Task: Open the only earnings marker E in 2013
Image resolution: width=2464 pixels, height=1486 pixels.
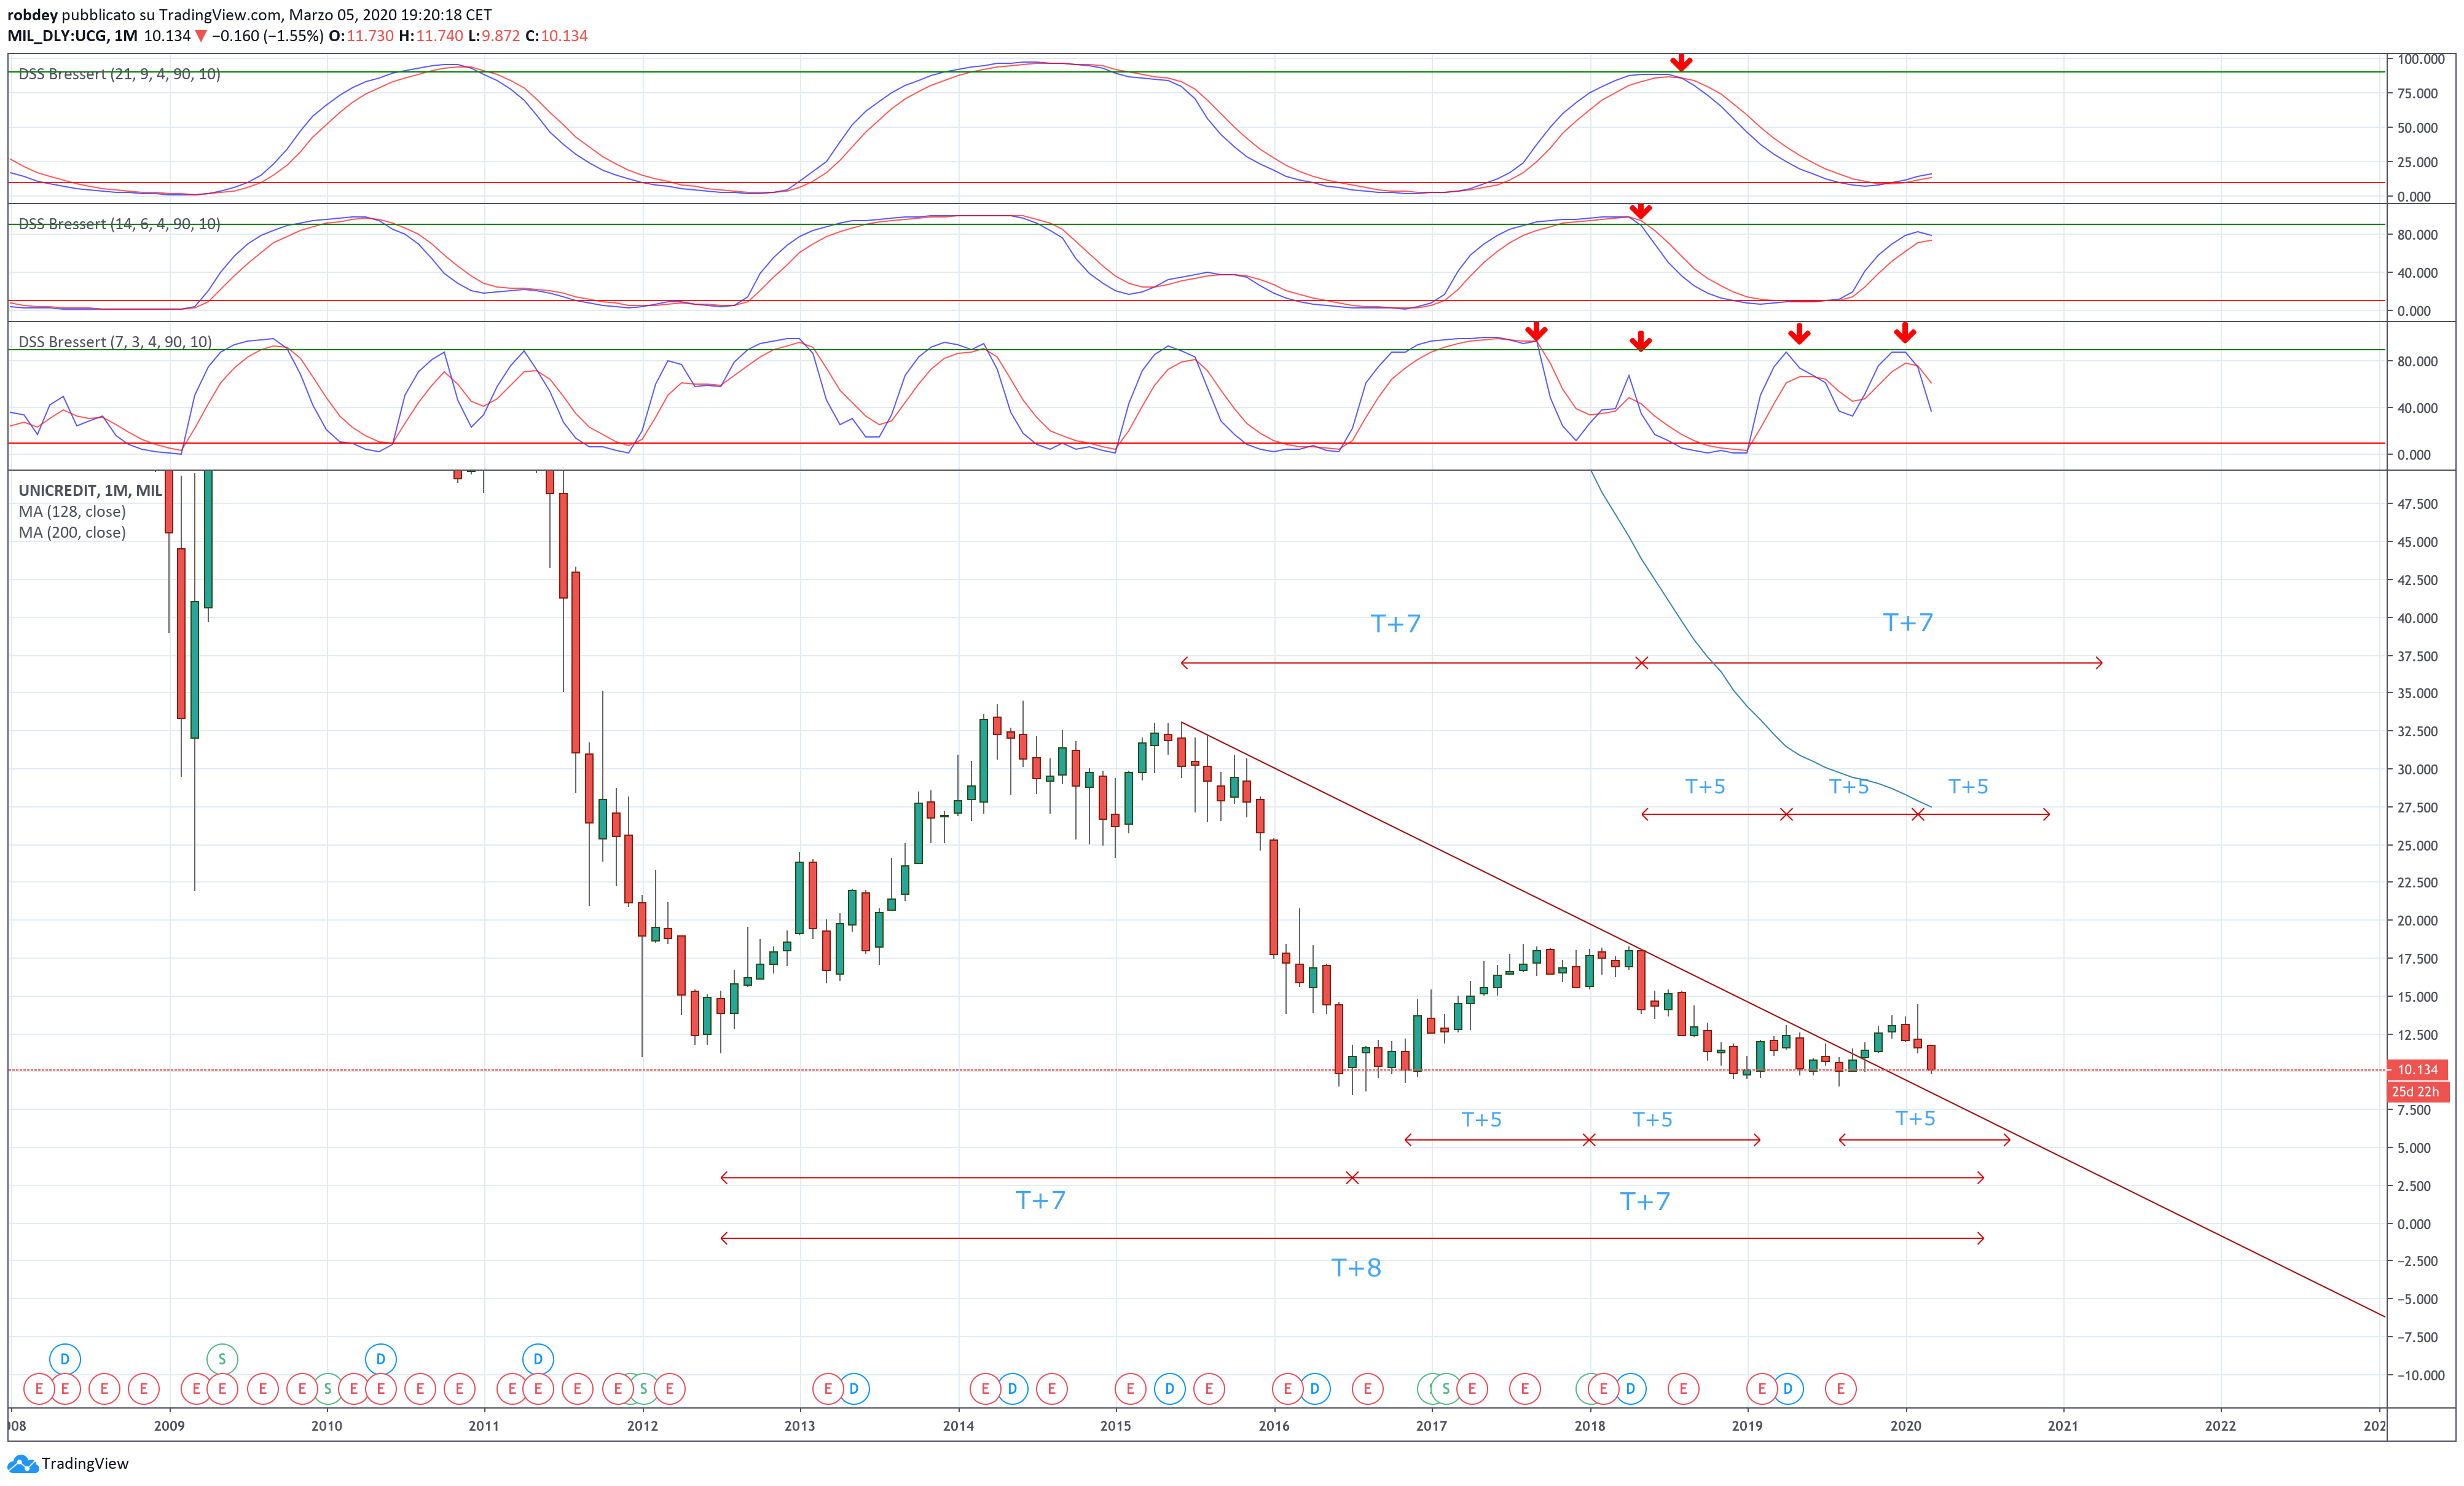Action: click(828, 1388)
